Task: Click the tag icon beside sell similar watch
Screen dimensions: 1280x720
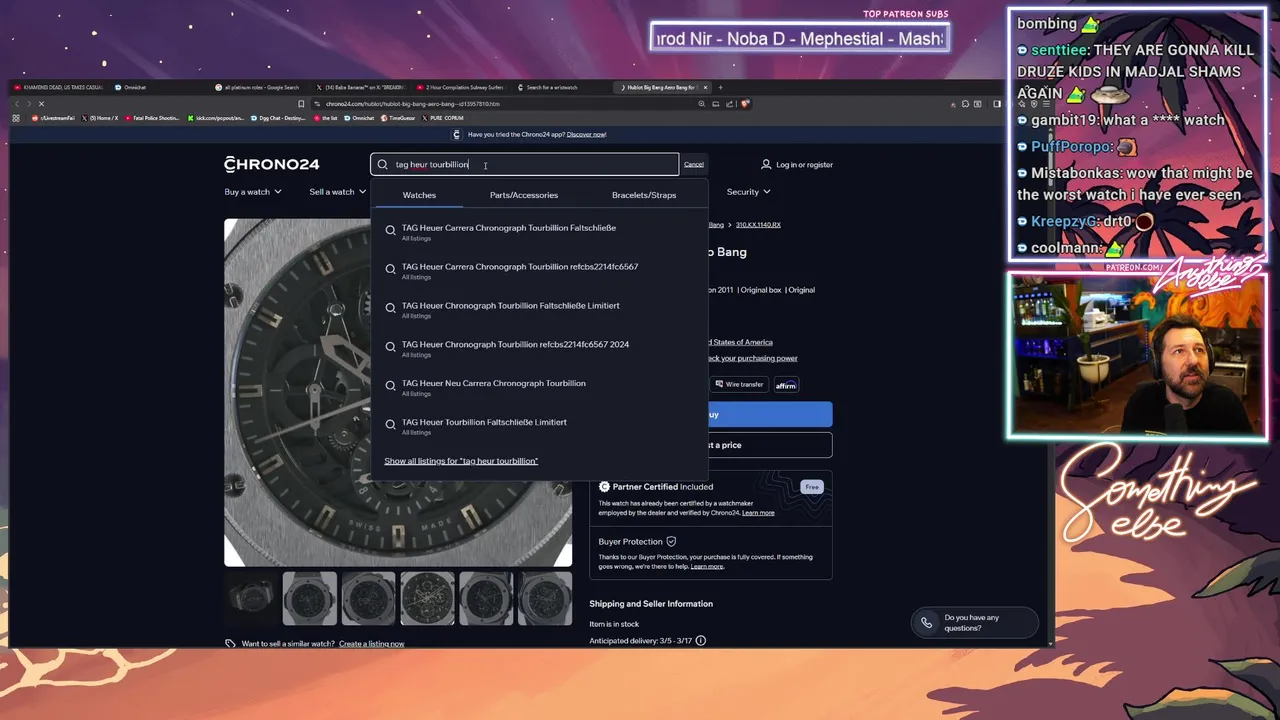Action: [x=230, y=644]
